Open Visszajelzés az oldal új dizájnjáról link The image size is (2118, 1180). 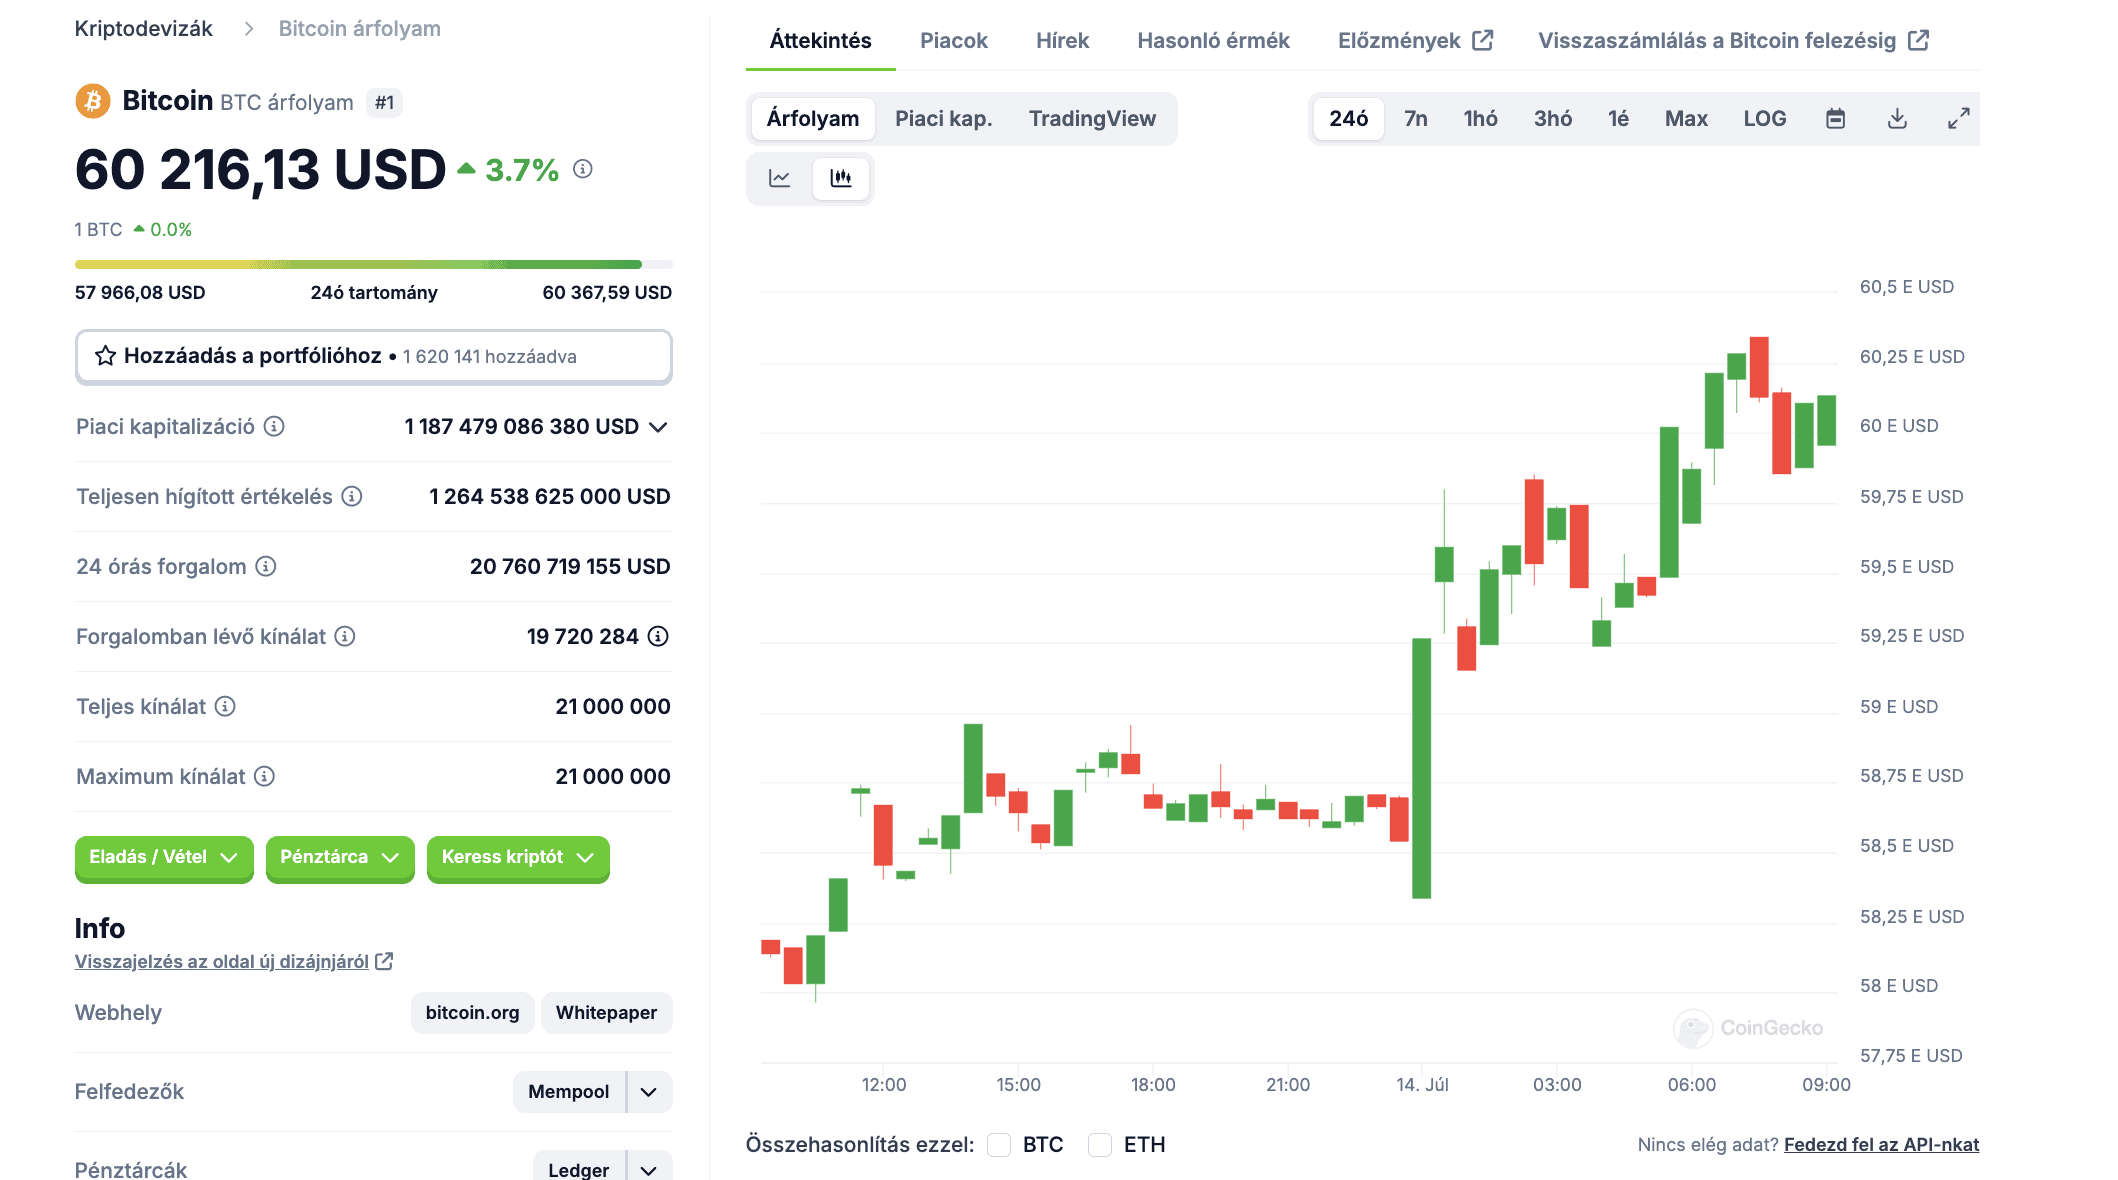point(222,961)
